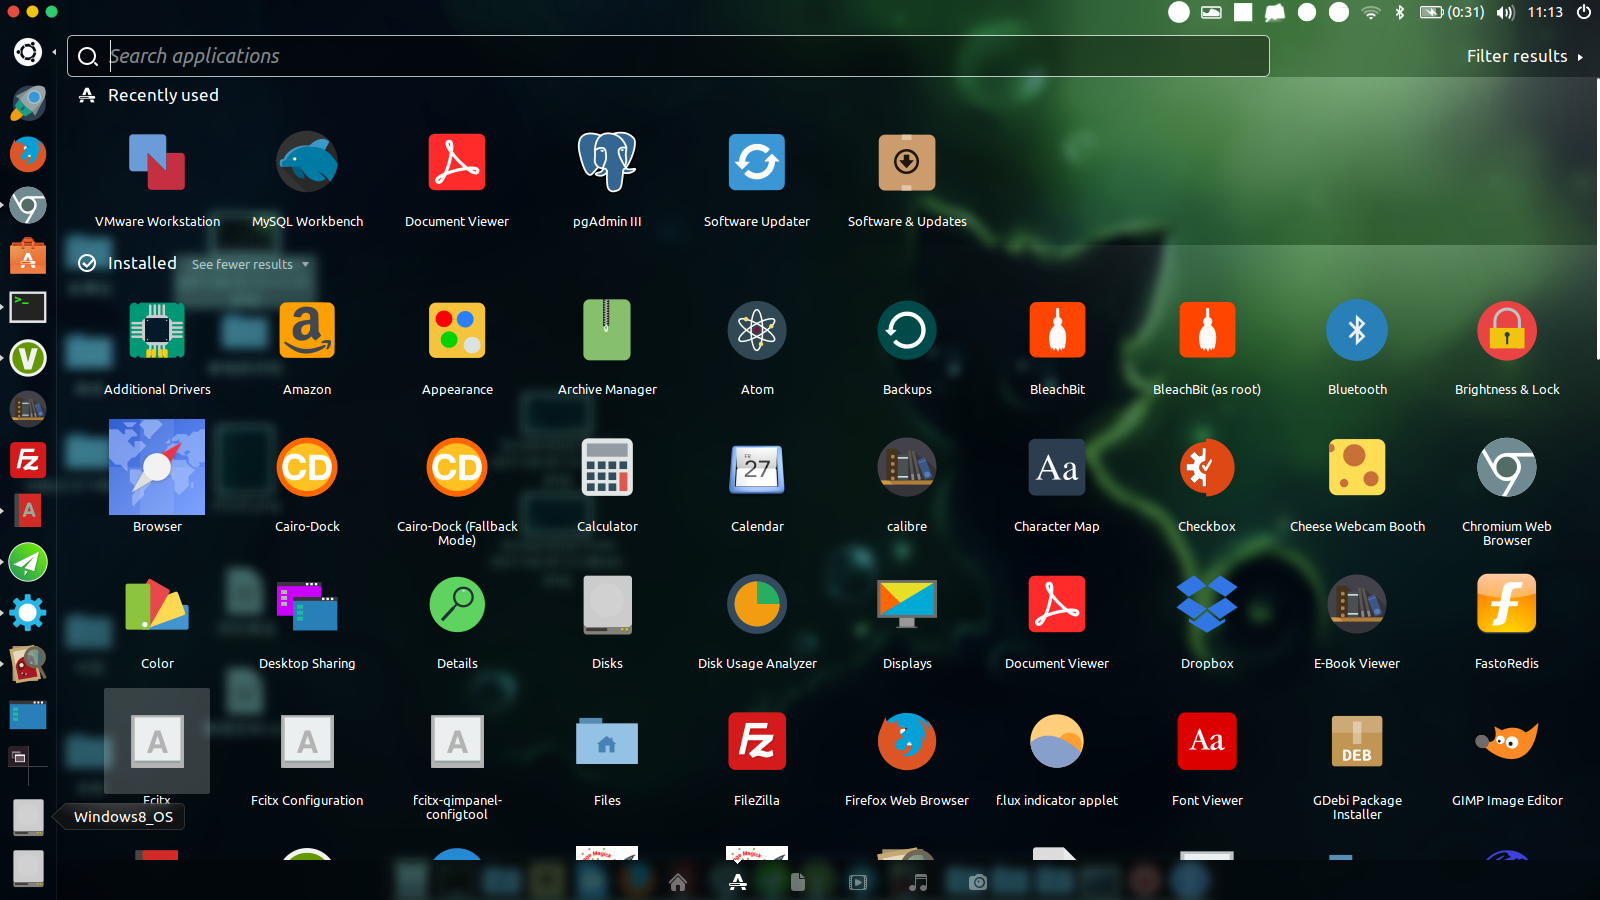Switch to the Music lens

pyautogui.click(x=918, y=882)
